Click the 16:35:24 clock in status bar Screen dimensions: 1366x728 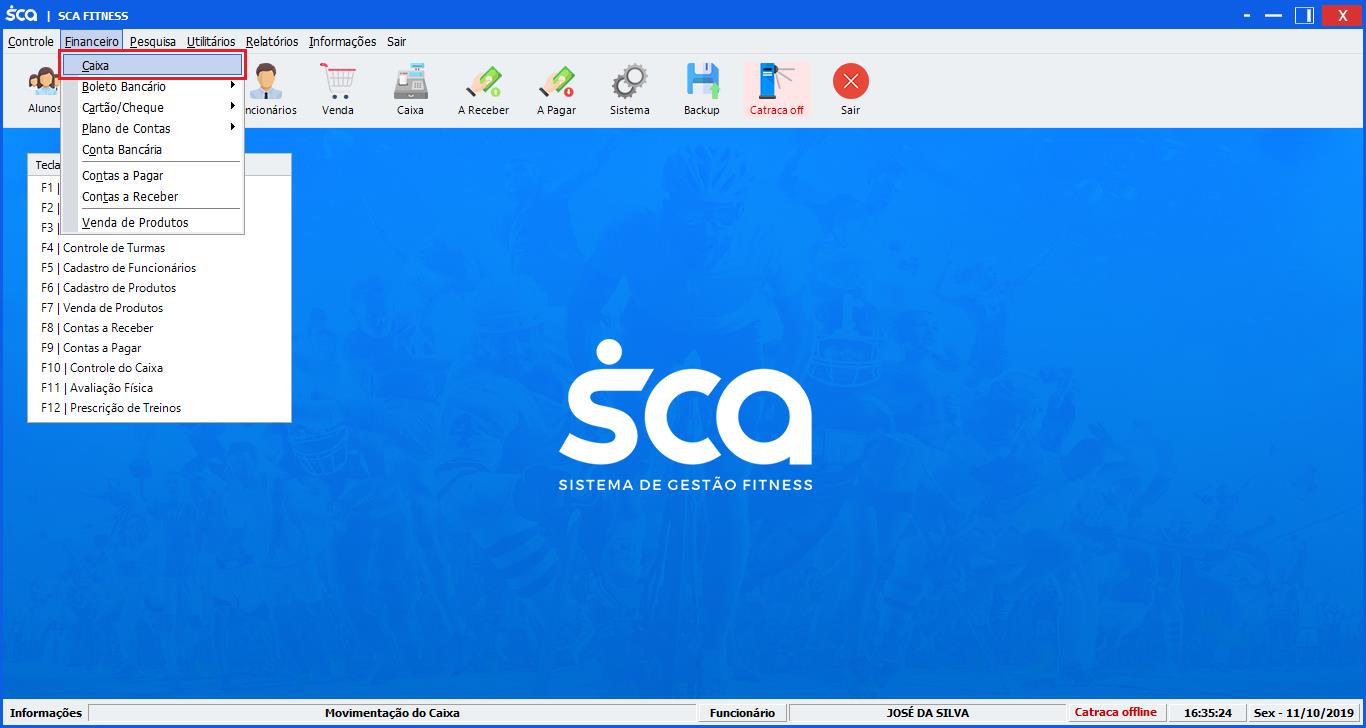[x=1208, y=713]
